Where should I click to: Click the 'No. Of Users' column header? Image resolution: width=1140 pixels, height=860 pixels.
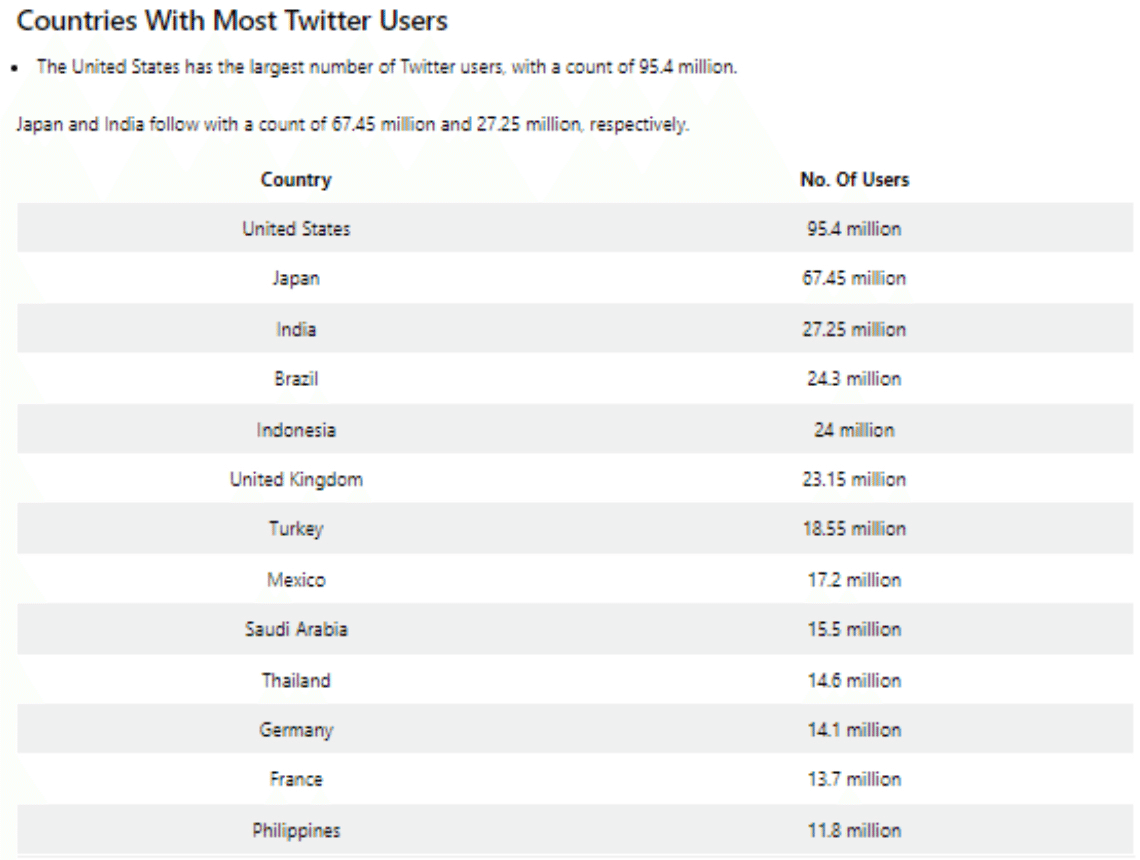tap(854, 180)
